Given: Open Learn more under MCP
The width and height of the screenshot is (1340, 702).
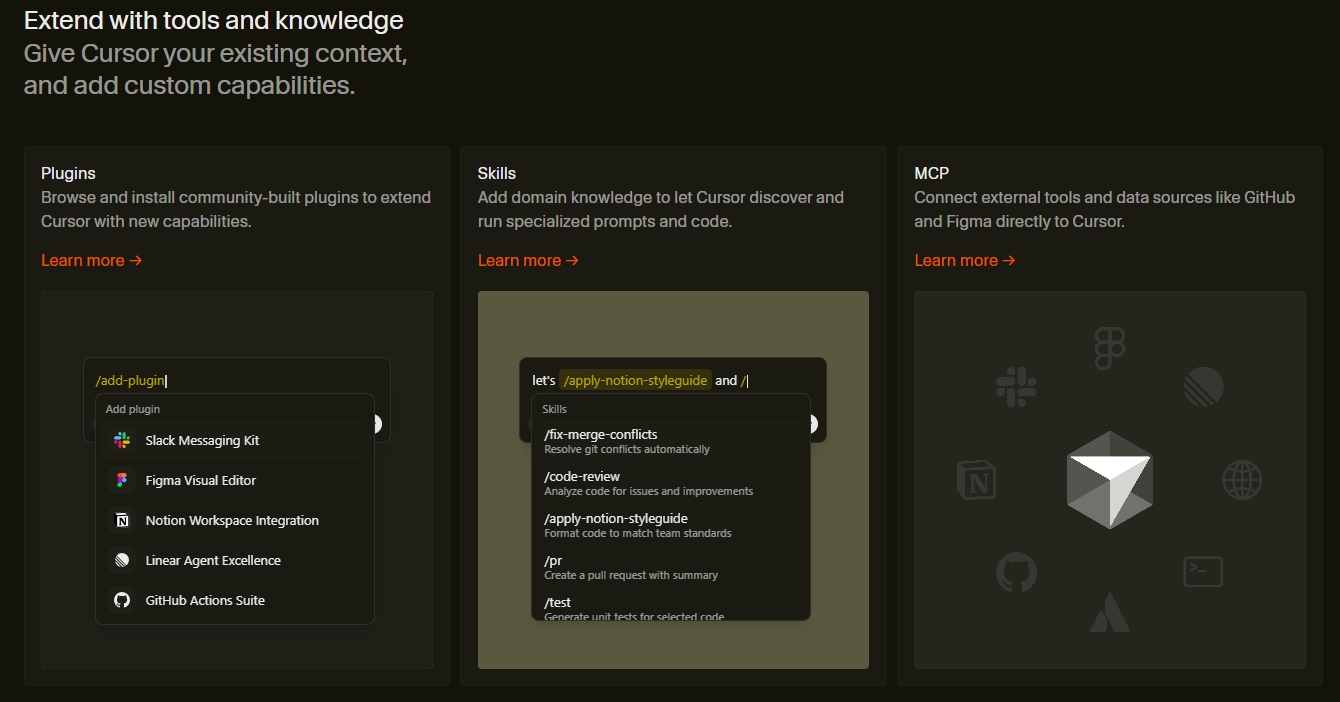Looking at the screenshot, I should point(965,260).
